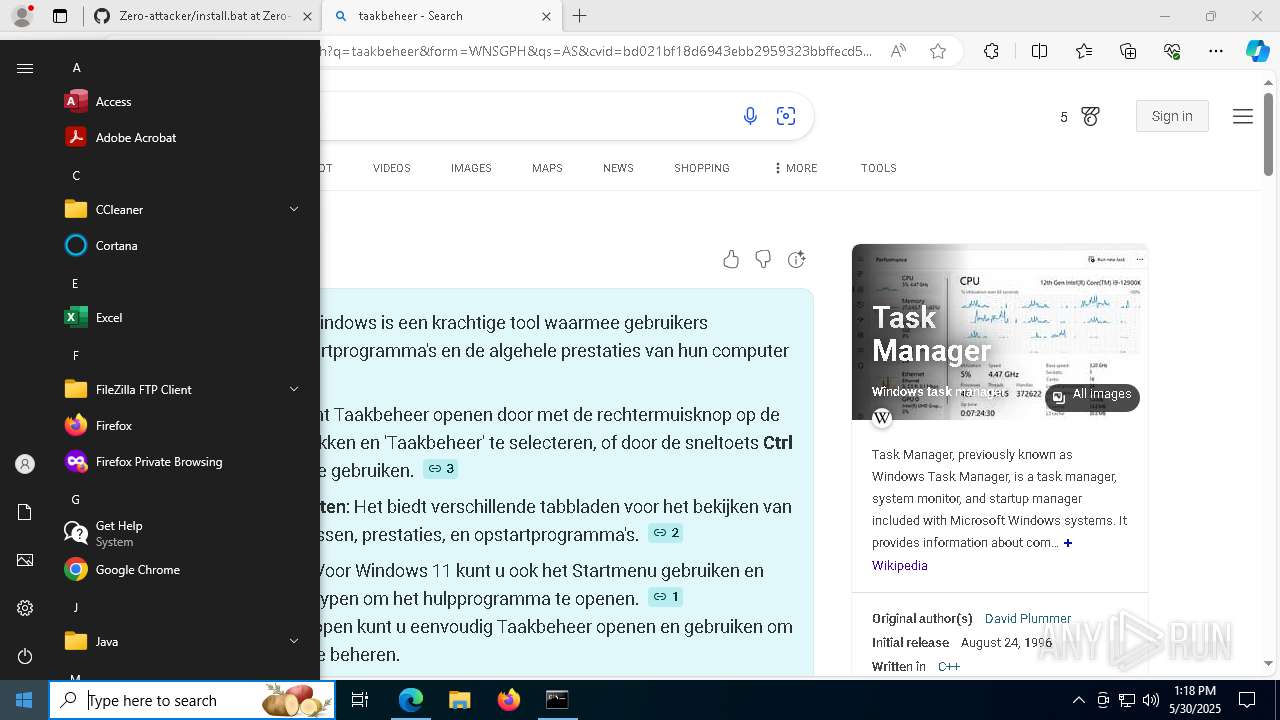Viewport: 1280px width, 720px height.
Task: Toggle Edge split screen
Action: [x=1039, y=51]
